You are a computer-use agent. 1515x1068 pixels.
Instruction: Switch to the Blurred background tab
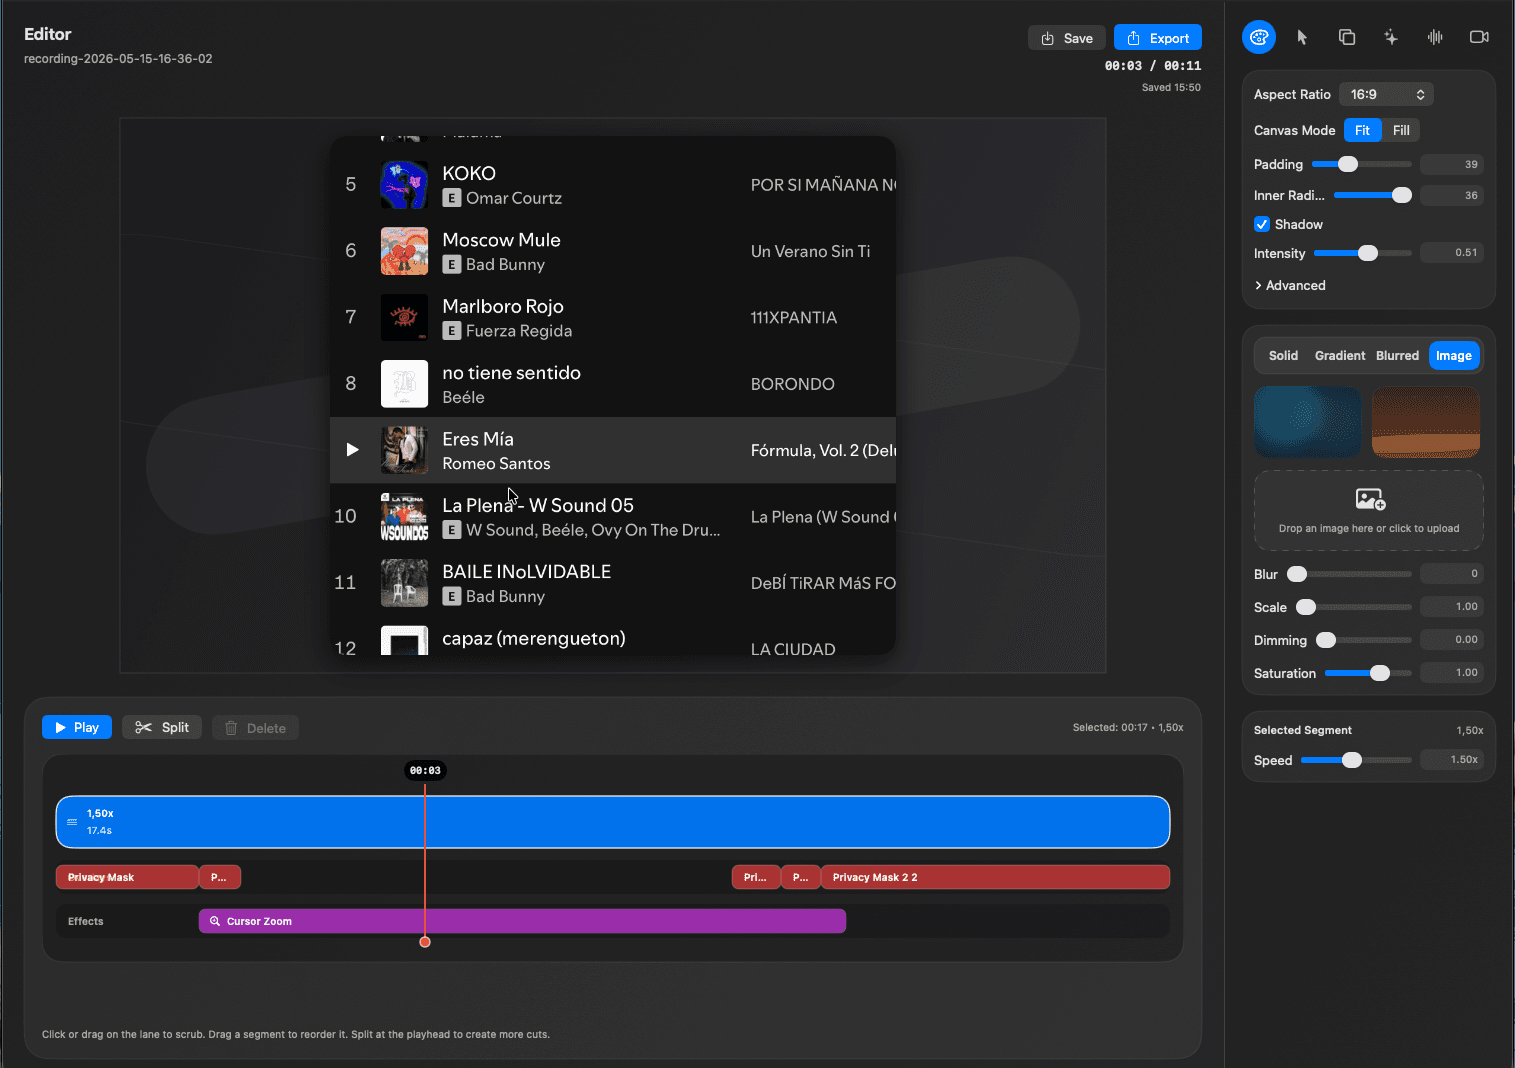point(1397,355)
